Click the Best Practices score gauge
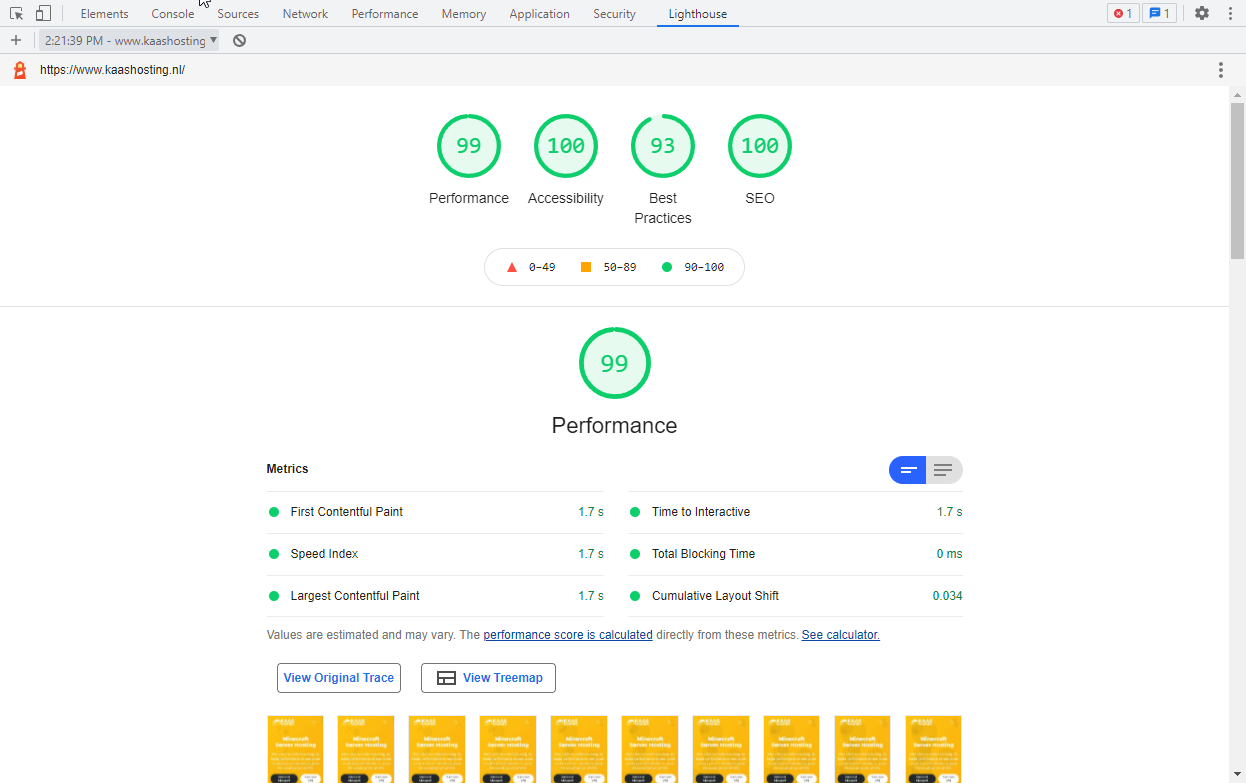Screen dimensions: 1246x783 pyautogui.click(x=662, y=146)
